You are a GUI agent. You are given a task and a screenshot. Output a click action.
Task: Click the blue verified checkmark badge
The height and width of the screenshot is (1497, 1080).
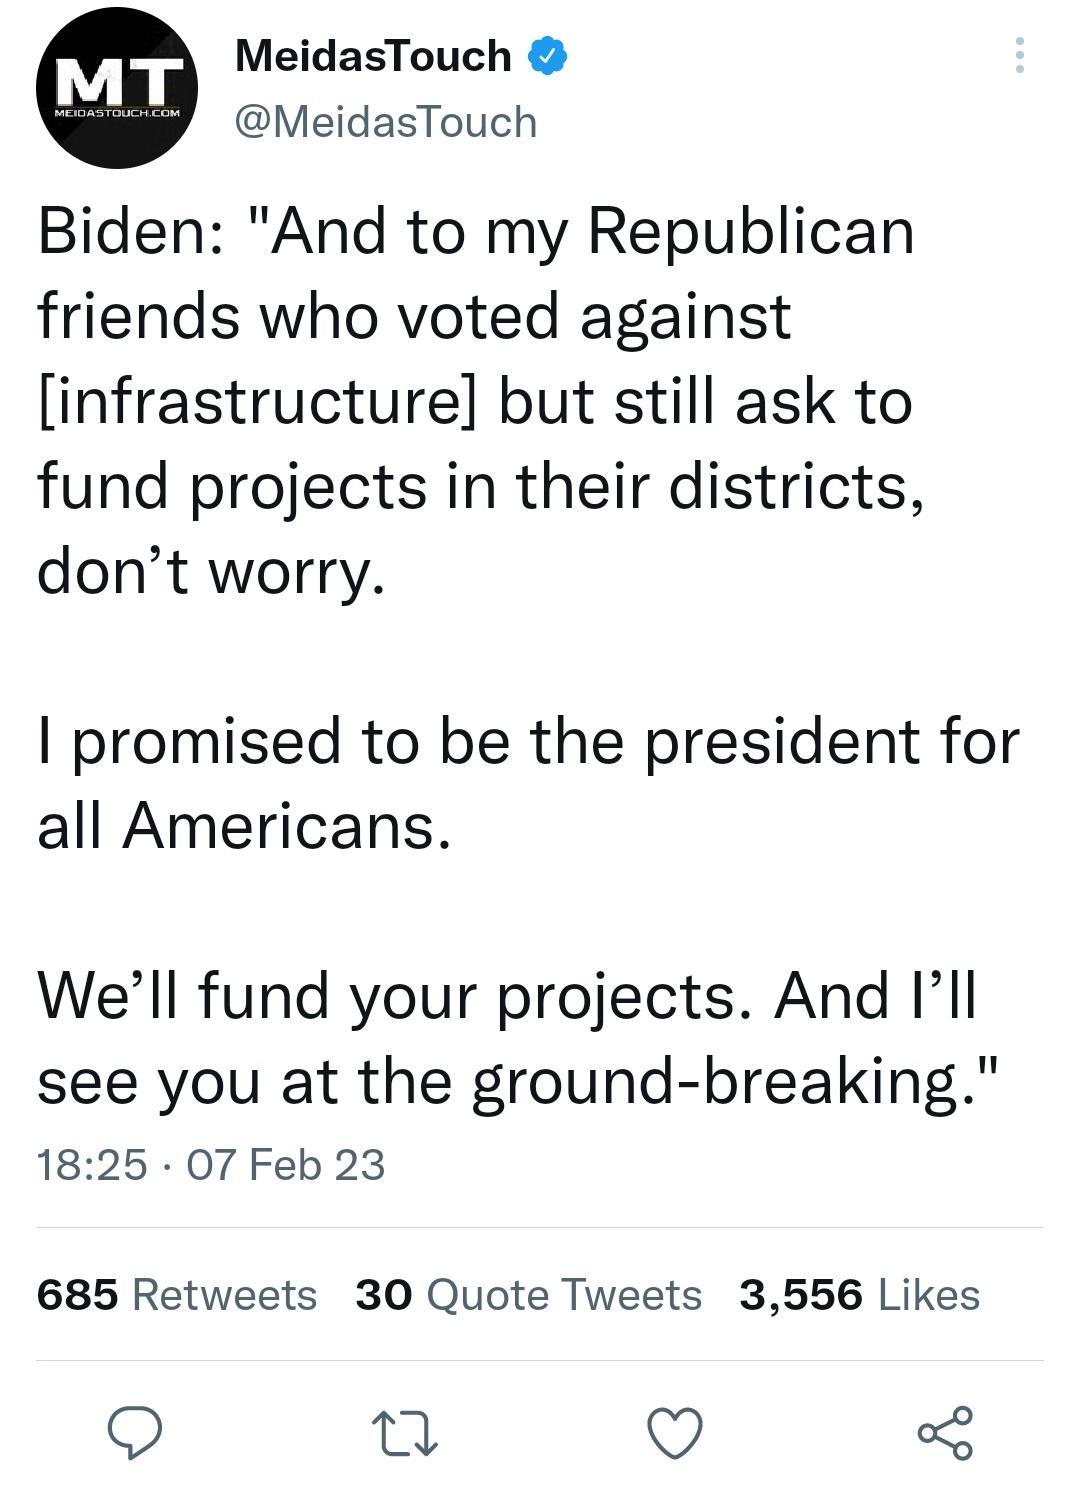(546, 56)
